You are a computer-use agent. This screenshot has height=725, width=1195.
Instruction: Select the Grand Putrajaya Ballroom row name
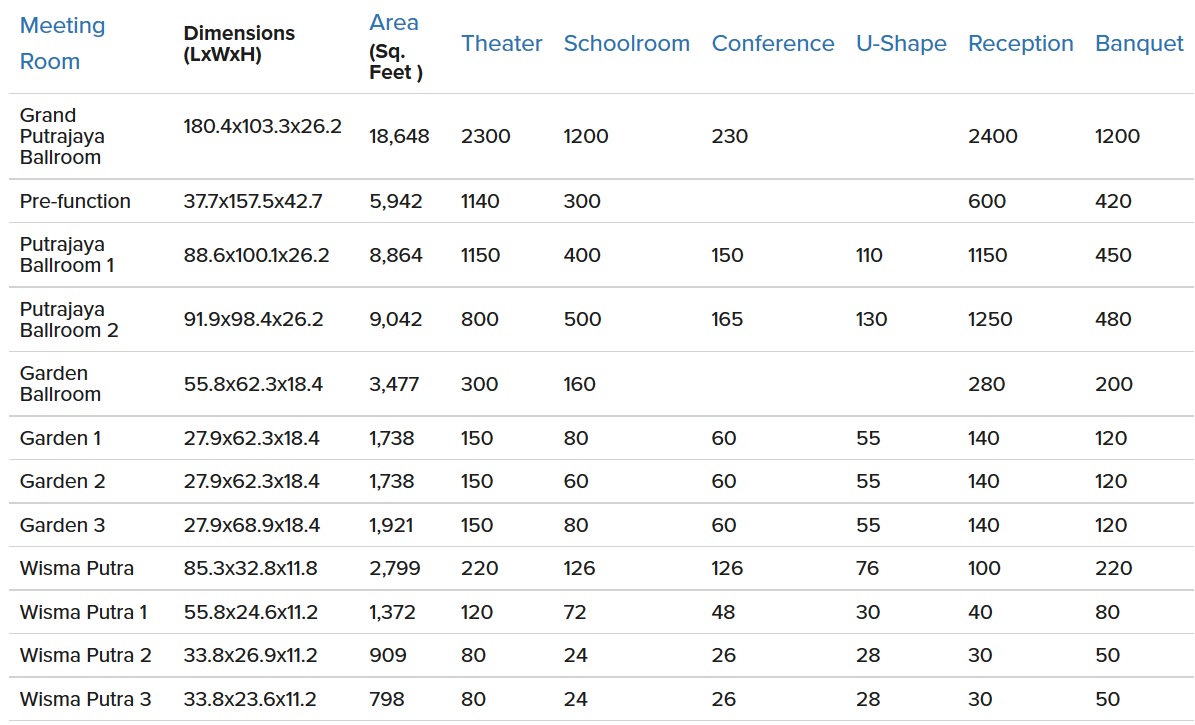pyautogui.click(x=62, y=136)
